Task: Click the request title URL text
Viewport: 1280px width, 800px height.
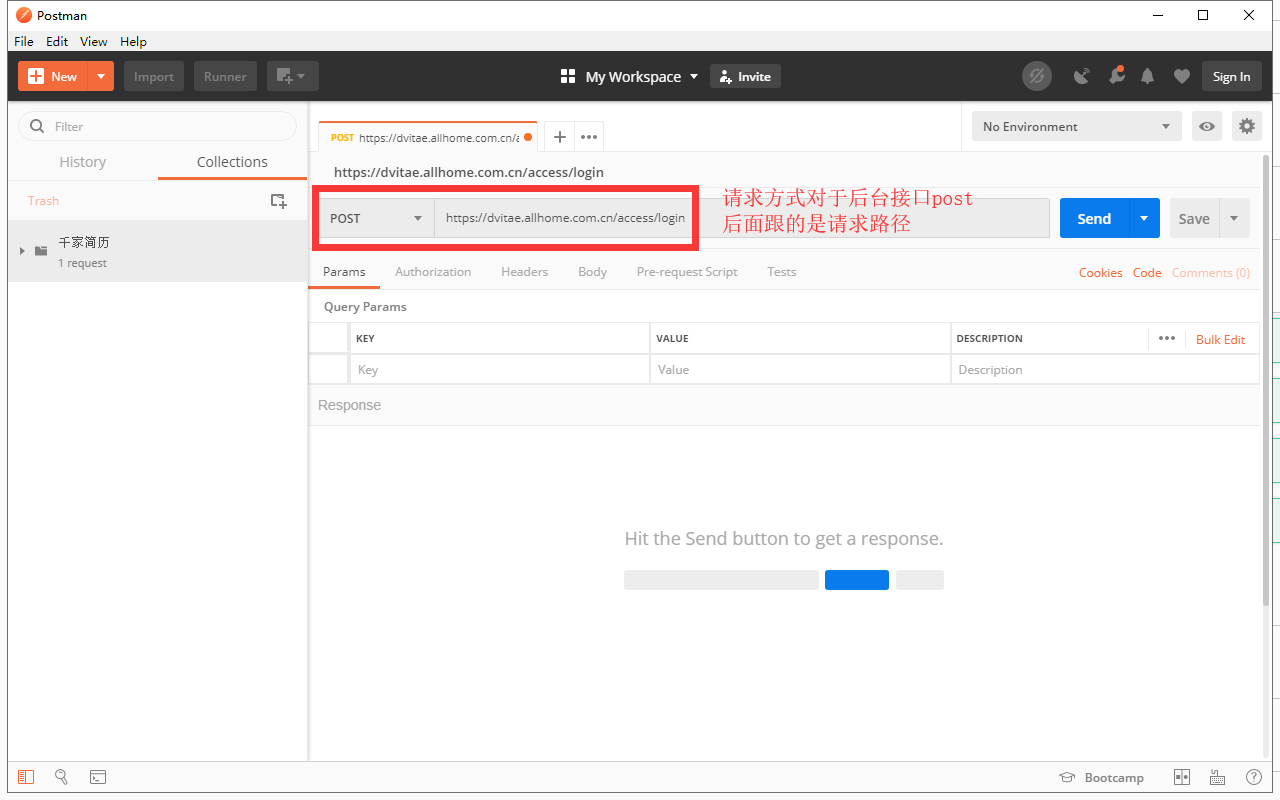Action: pos(469,172)
